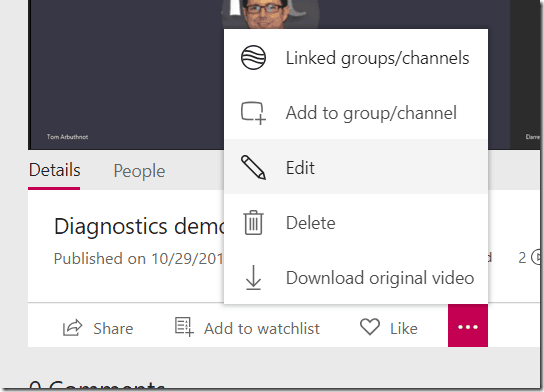Click the Diagnostics demo video title
The width and height of the screenshot is (544, 392).
pyautogui.click(x=139, y=226)
